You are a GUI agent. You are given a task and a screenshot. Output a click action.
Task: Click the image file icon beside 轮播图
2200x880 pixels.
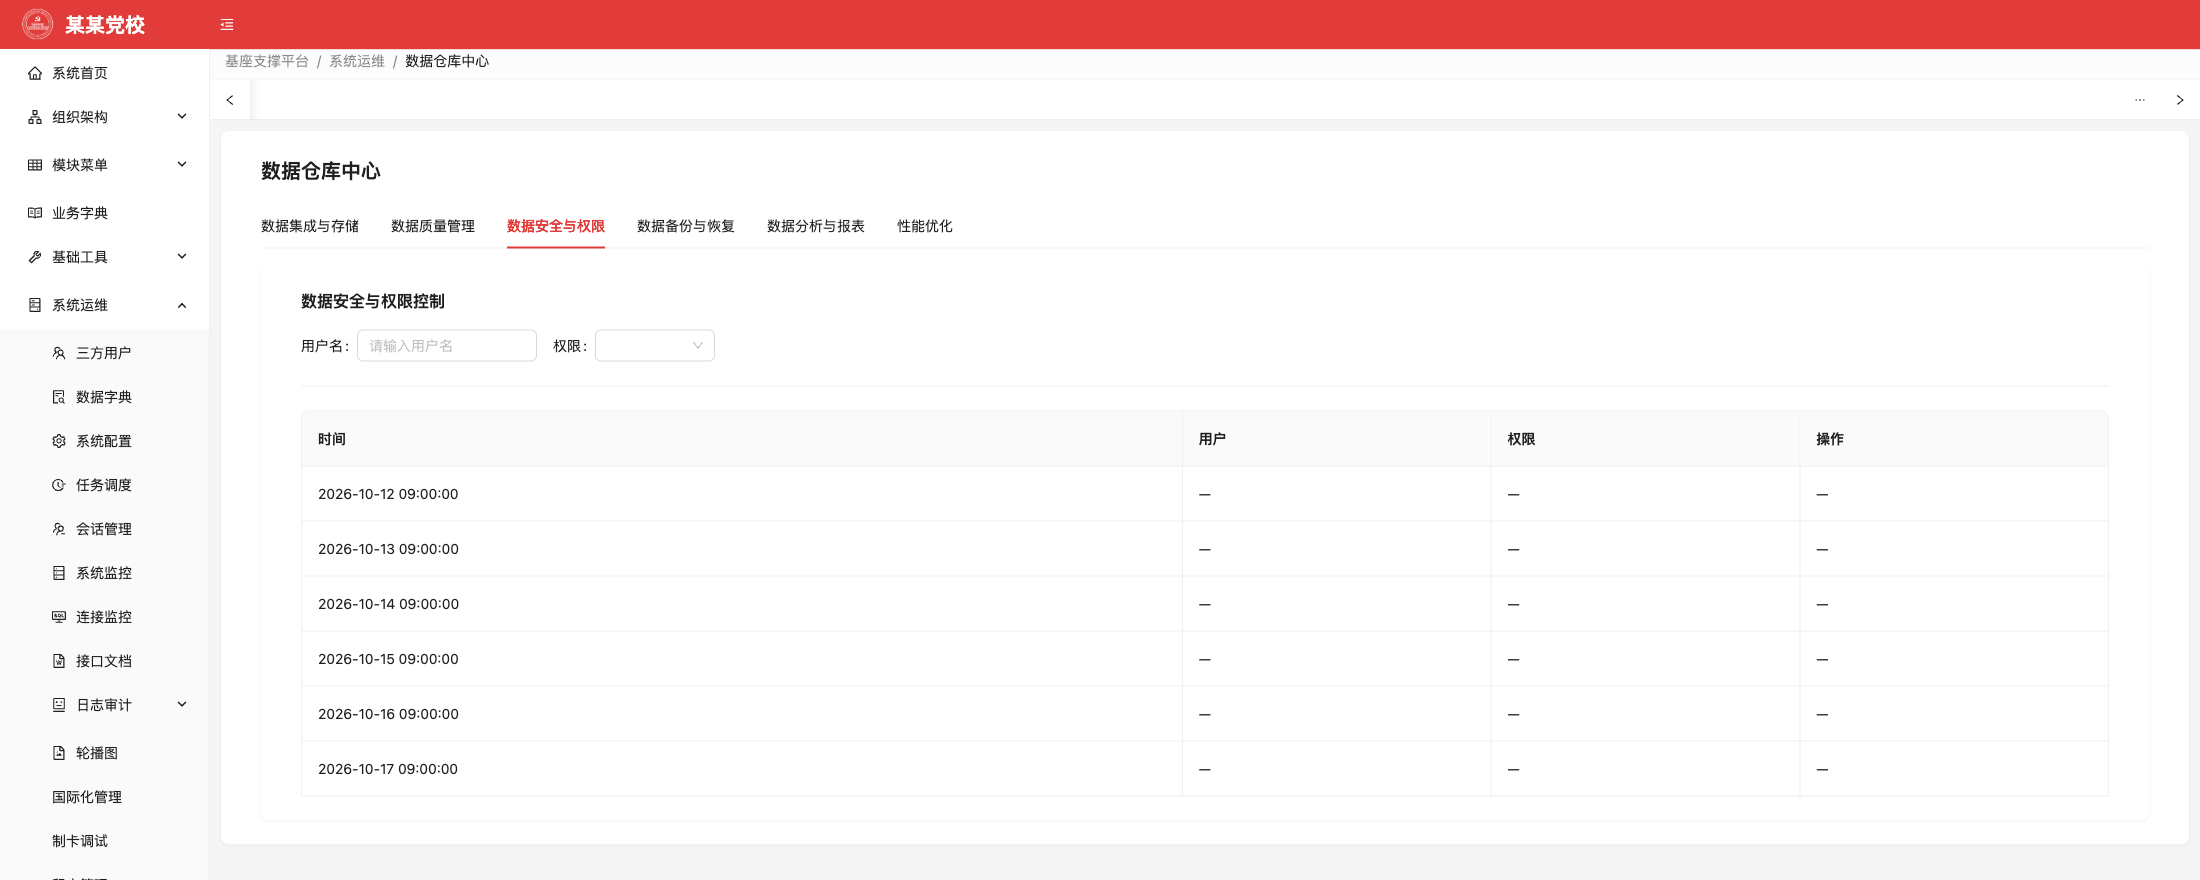59,753
